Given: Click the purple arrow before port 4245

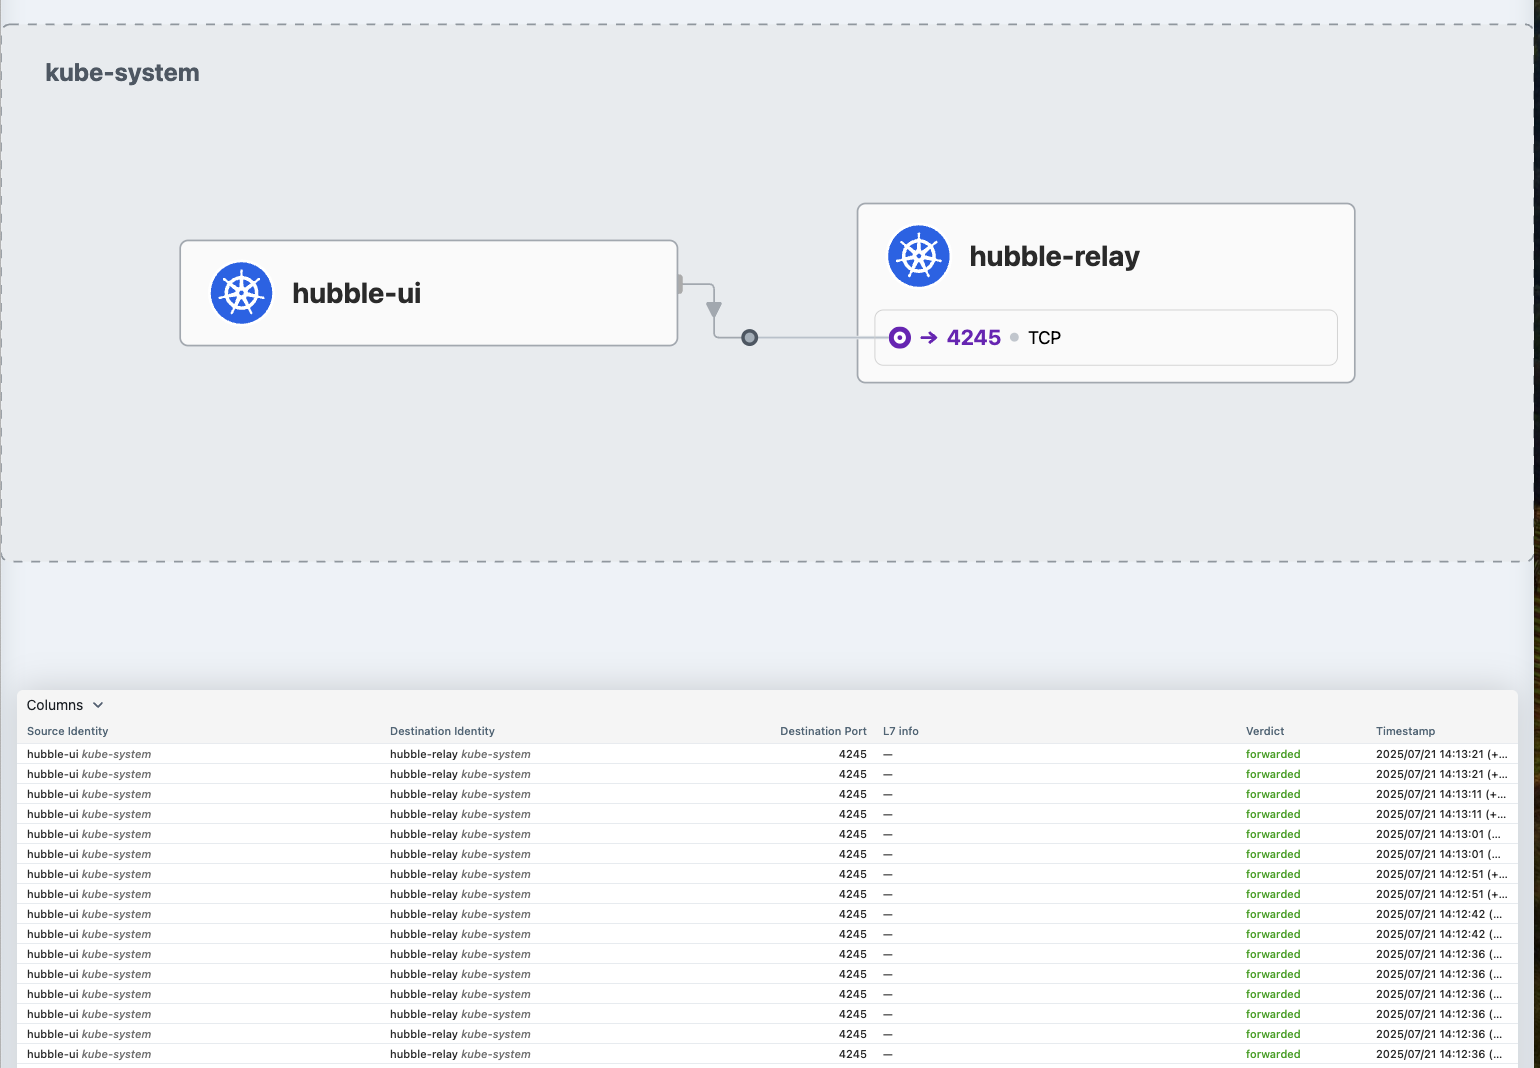Looking at the screenshot, I should pyautogui.click(x=929, y=338).
